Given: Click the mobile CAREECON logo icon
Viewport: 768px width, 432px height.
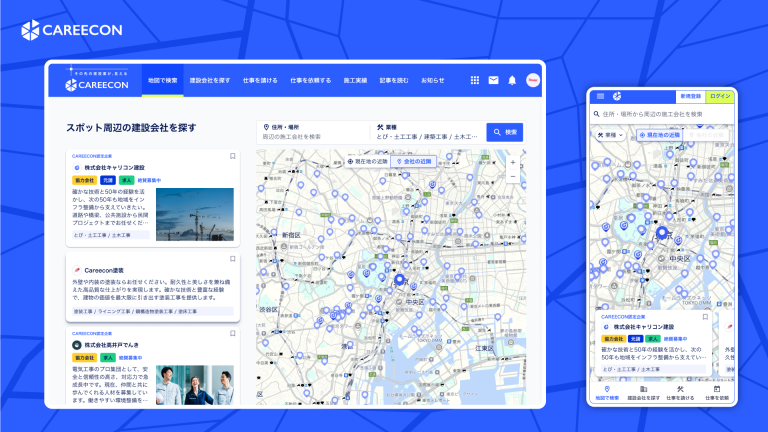Looking at the screenshot, I should pyautogui.click(x=617, y=96).
